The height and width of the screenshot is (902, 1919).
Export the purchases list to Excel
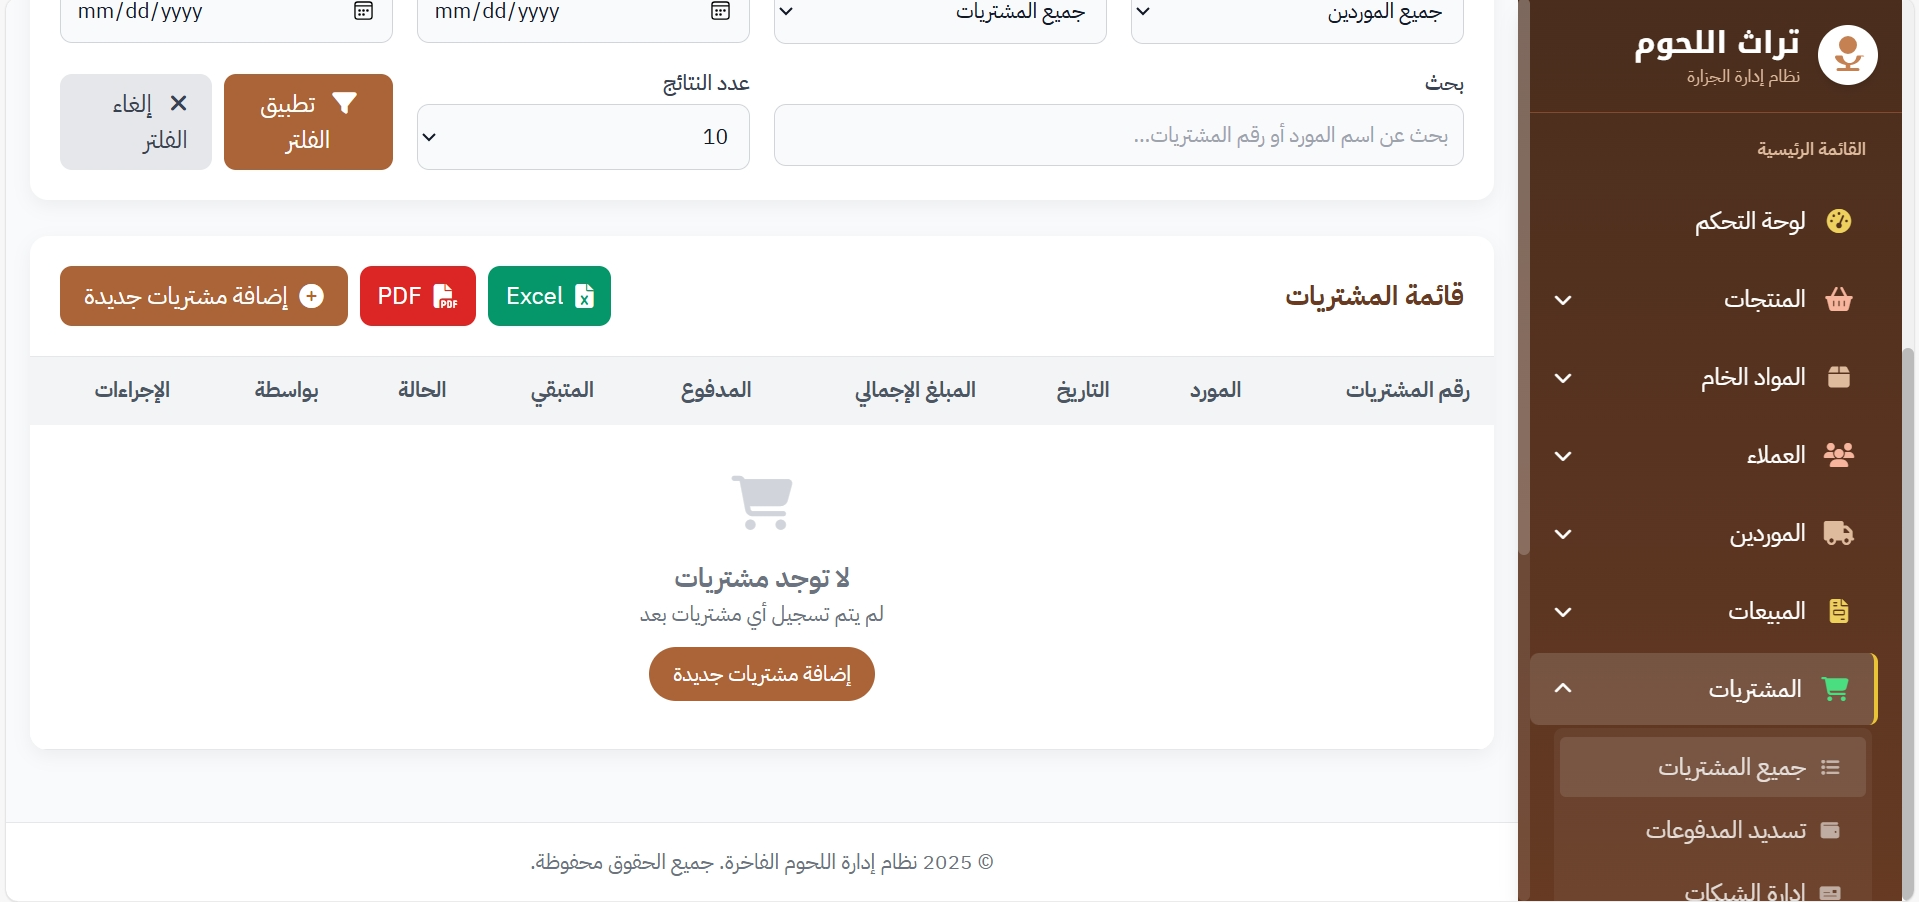[549, 296]
